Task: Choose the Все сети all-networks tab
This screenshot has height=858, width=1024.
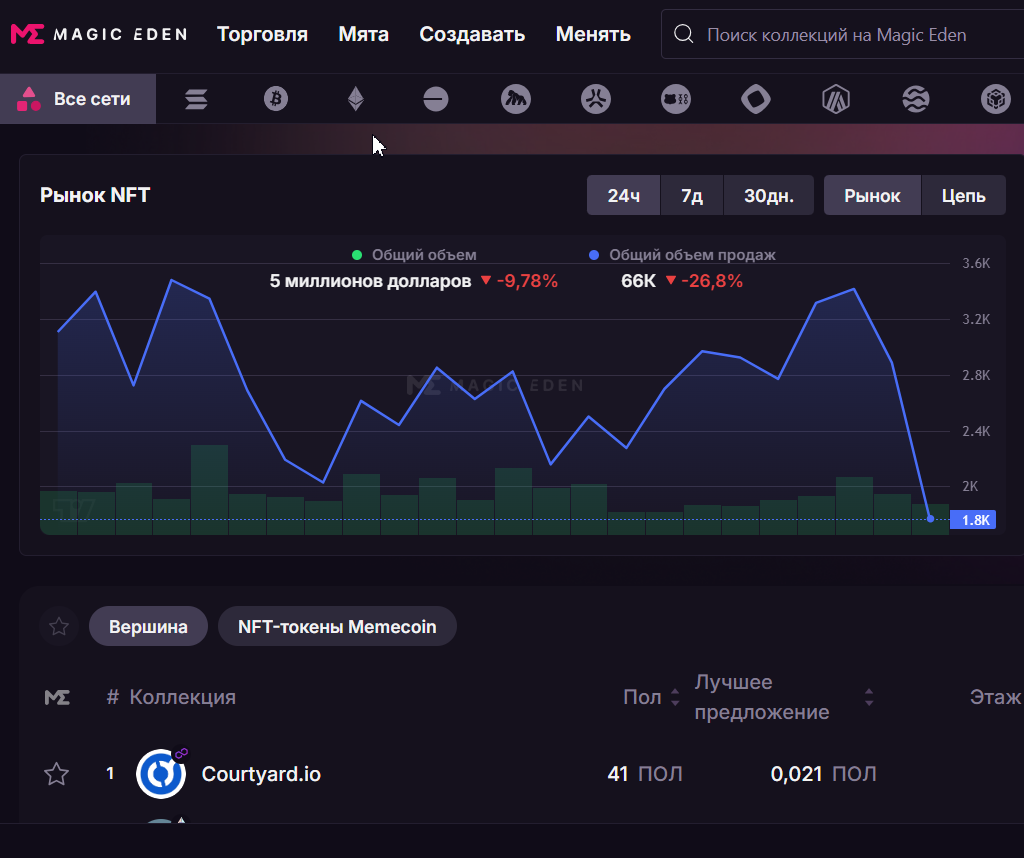Action: point(78,99)
